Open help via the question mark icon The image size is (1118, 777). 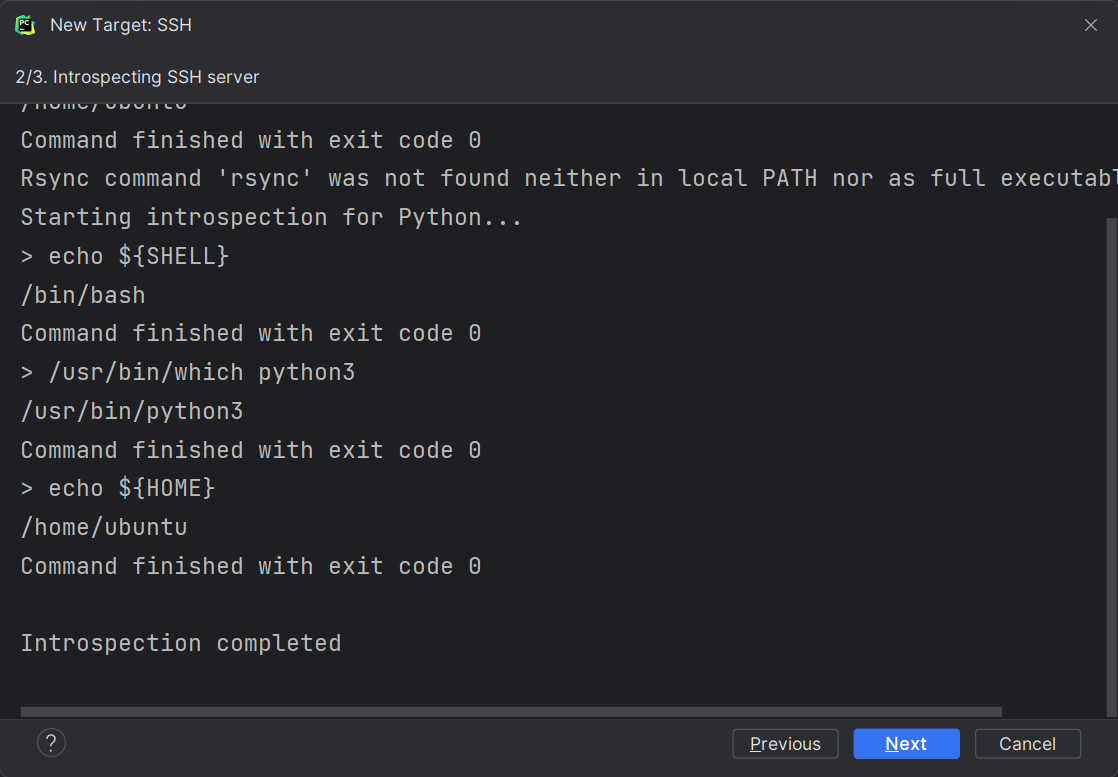point(51,743)
